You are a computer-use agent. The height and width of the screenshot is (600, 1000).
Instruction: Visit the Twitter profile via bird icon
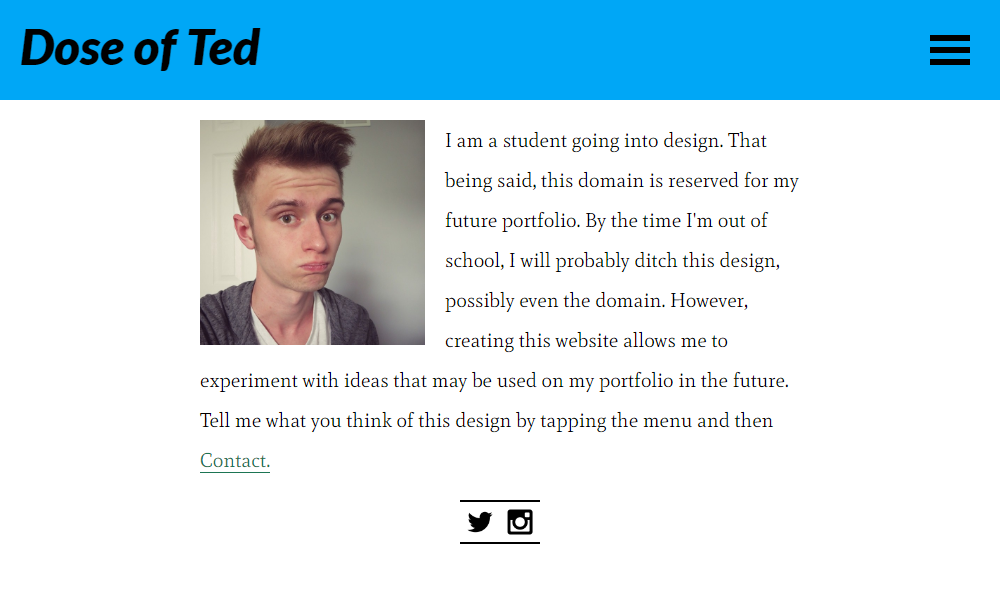(480, 522)
